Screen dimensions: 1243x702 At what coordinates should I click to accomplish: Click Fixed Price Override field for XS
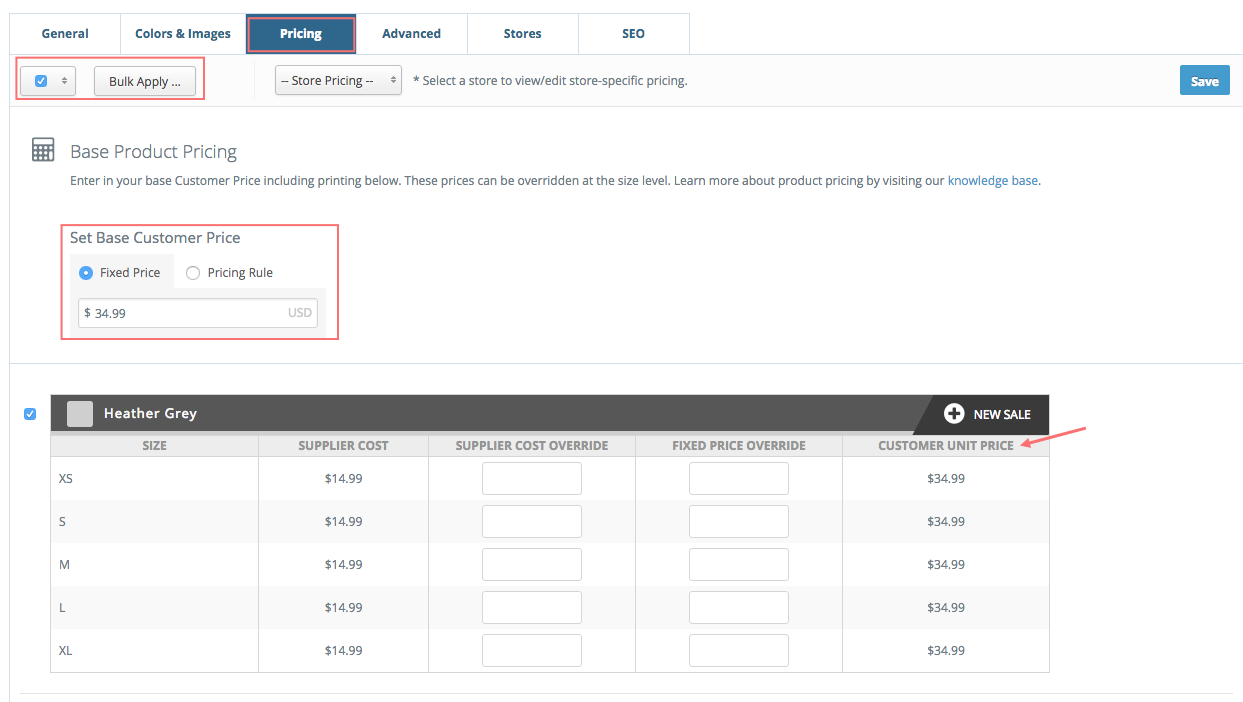point(739,478)
